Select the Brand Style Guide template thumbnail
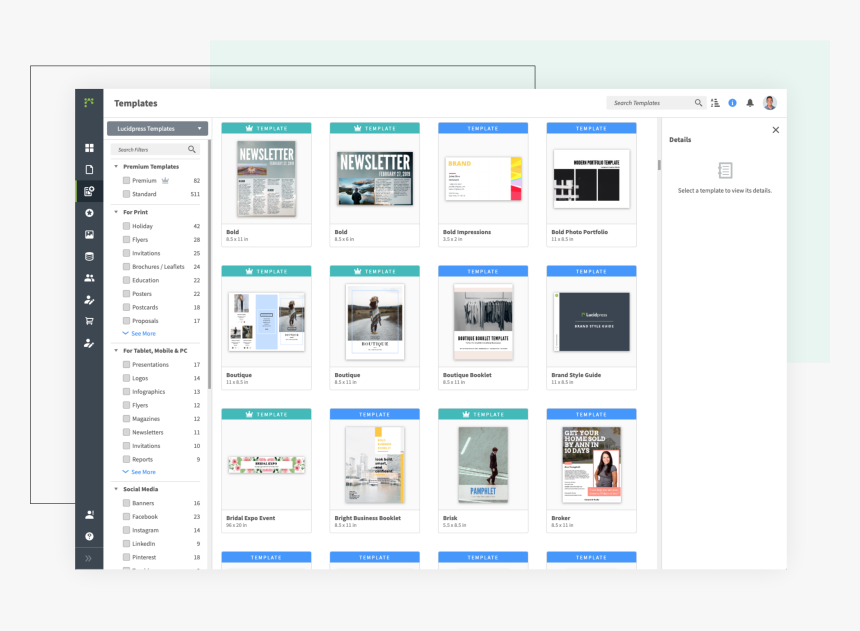Viewport: 860px width, 631px height. point(591,322)
